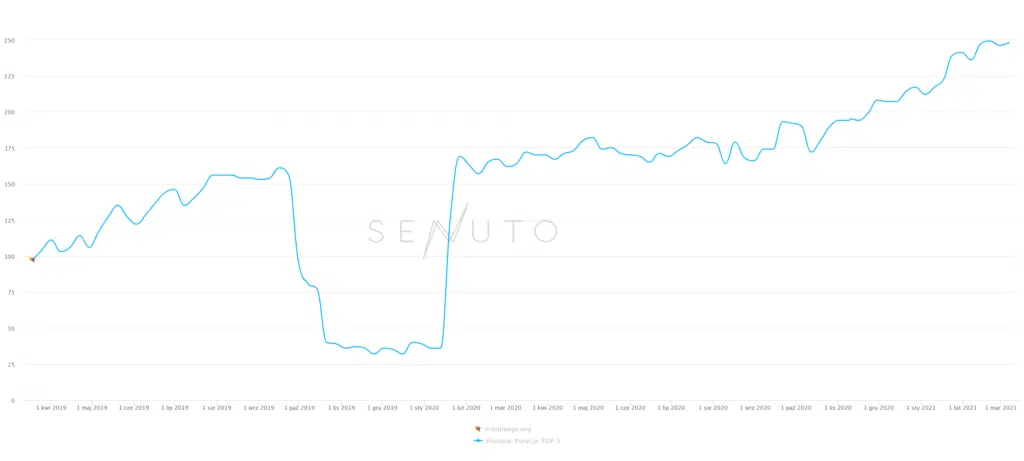Click the orange marker at chart start
The height and width of the screenshot is (461, 1024).
[x=31, y=259]
